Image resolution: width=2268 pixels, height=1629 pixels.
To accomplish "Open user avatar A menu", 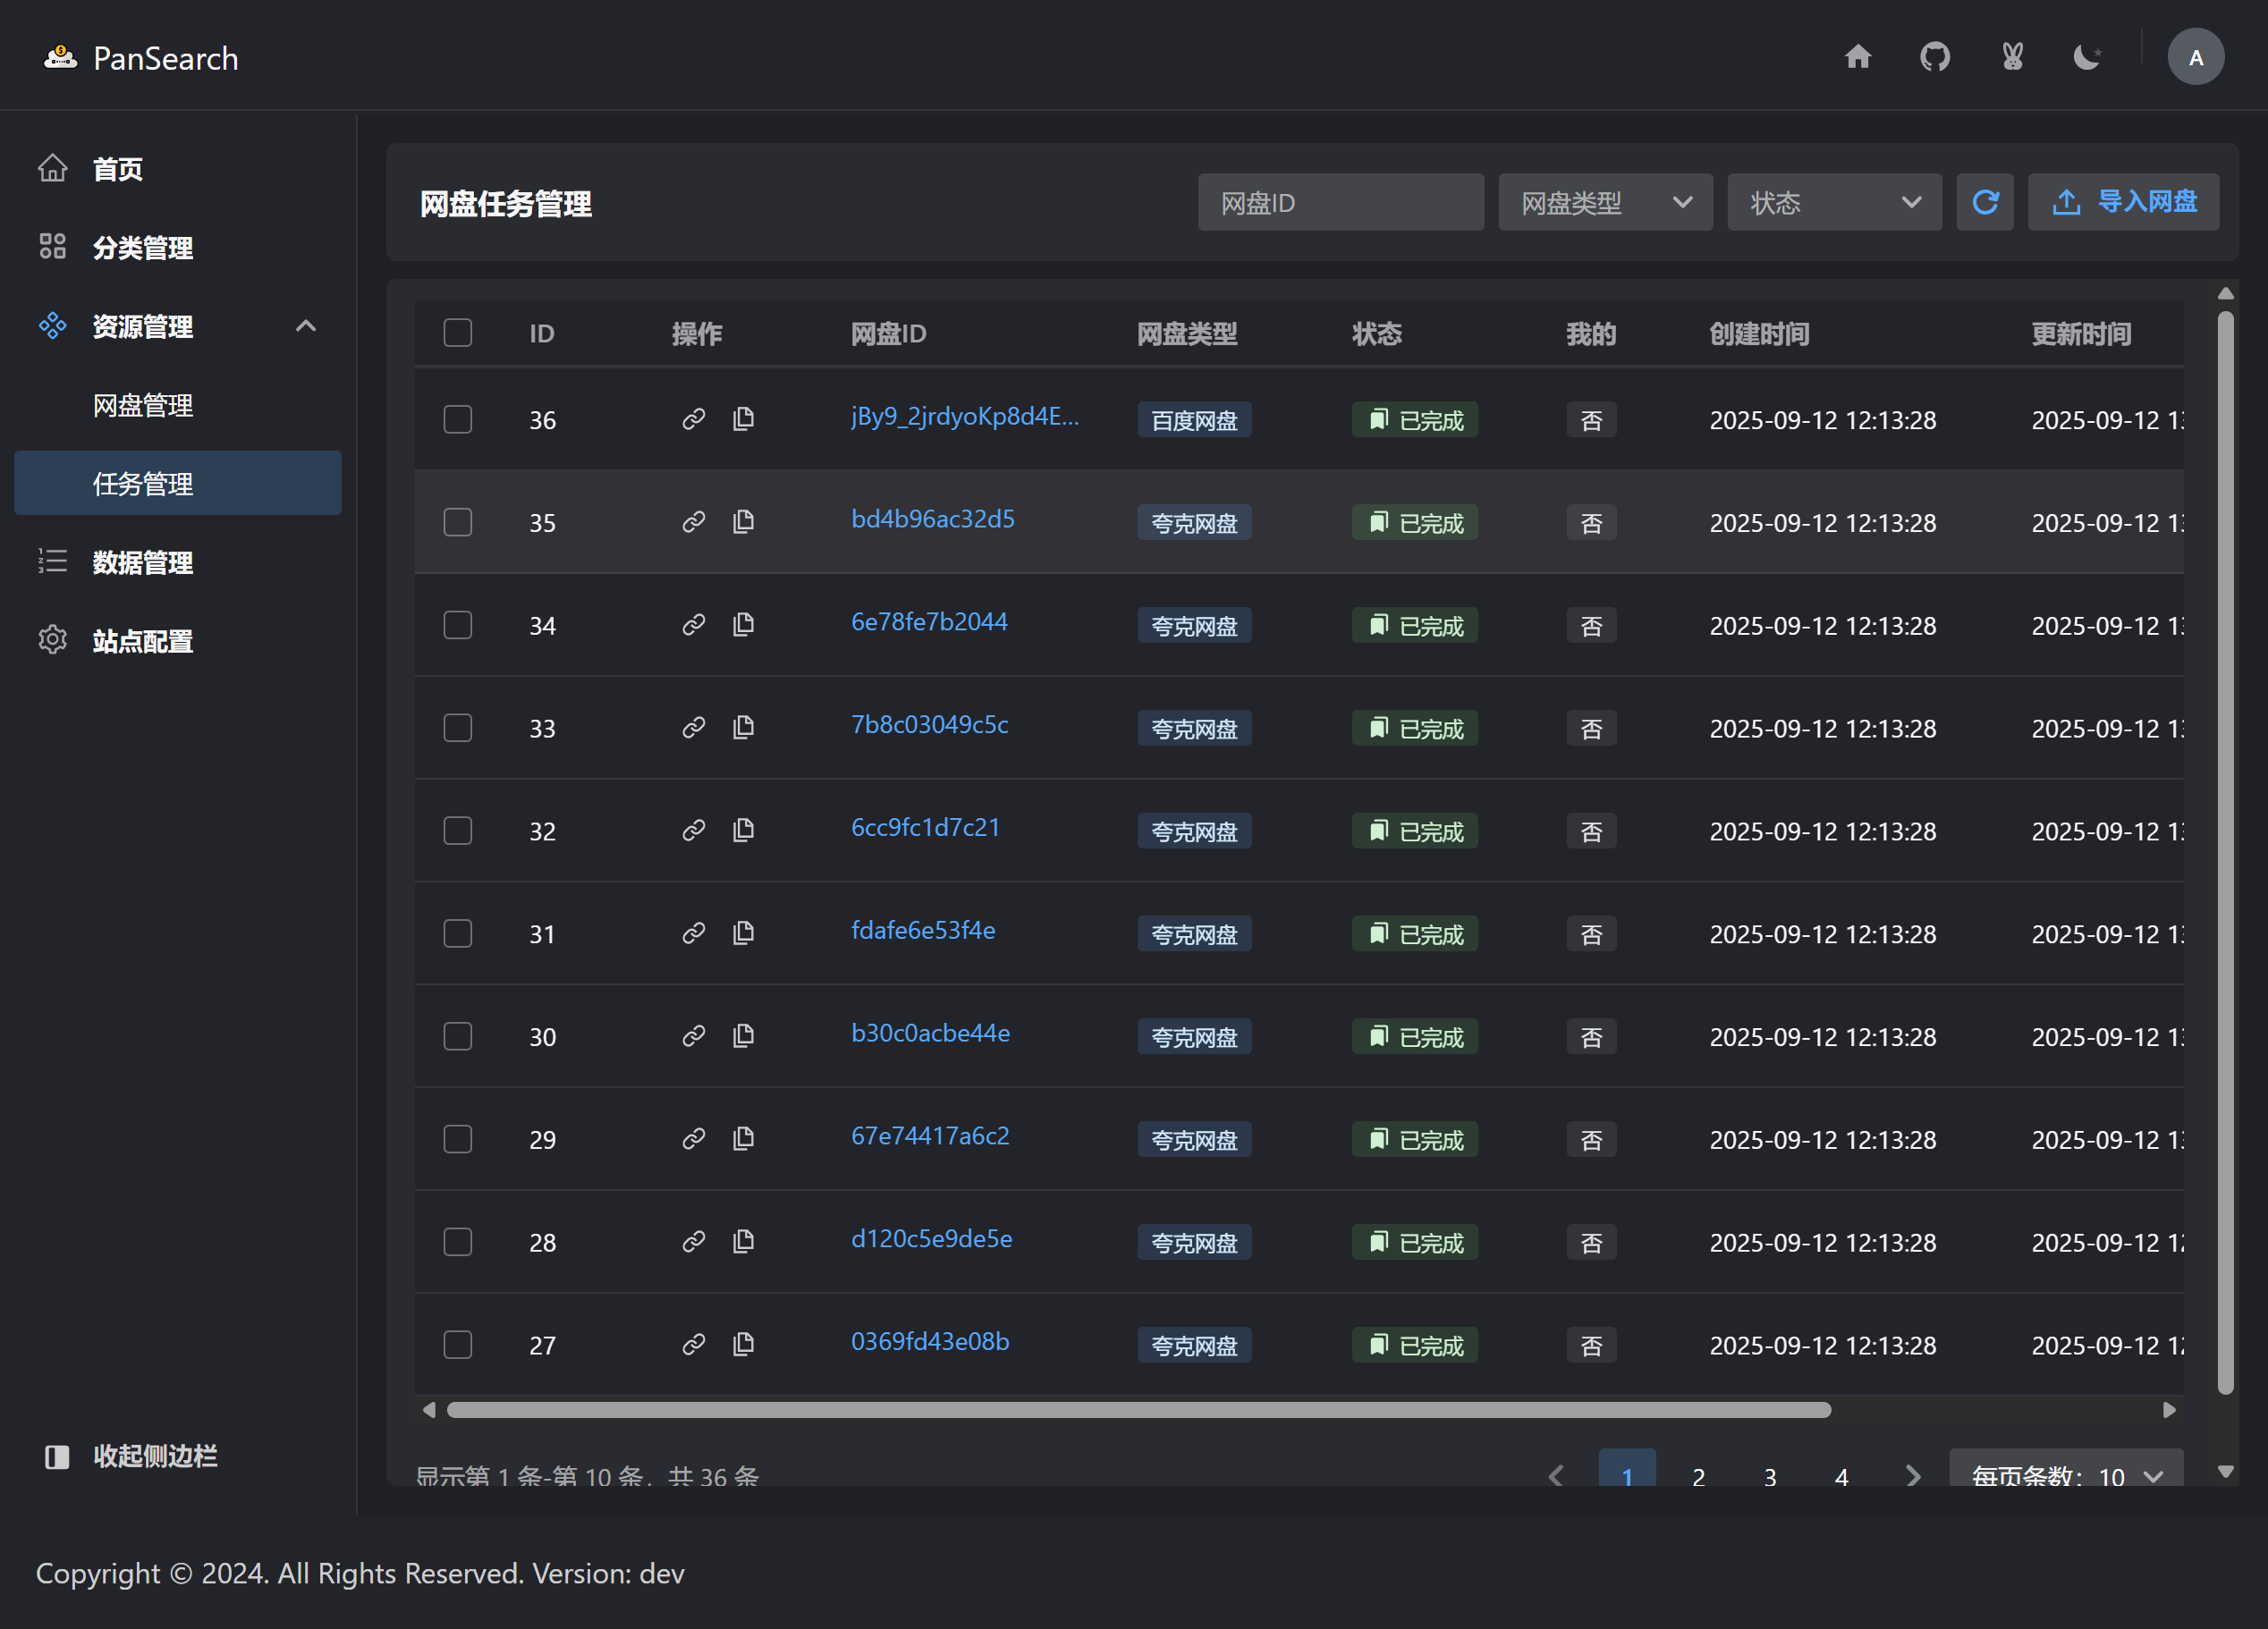I will (x=2195, y=57).
